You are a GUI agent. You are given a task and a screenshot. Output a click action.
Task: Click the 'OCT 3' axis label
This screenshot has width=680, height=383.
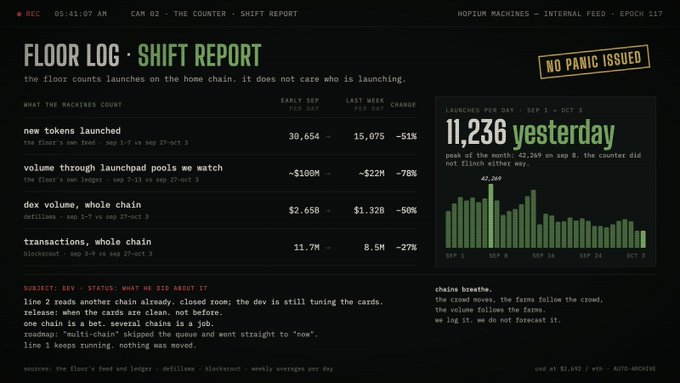636,256
